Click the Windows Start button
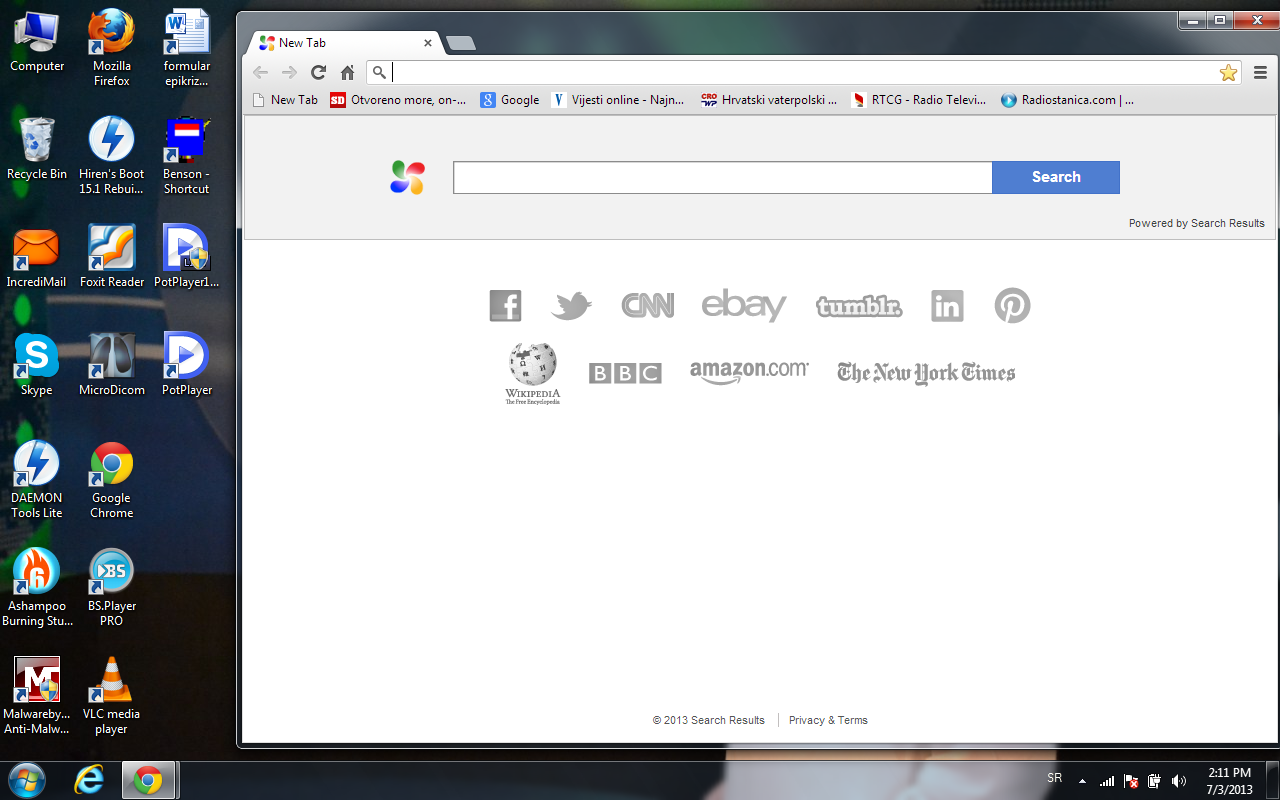 coord(26,780)
